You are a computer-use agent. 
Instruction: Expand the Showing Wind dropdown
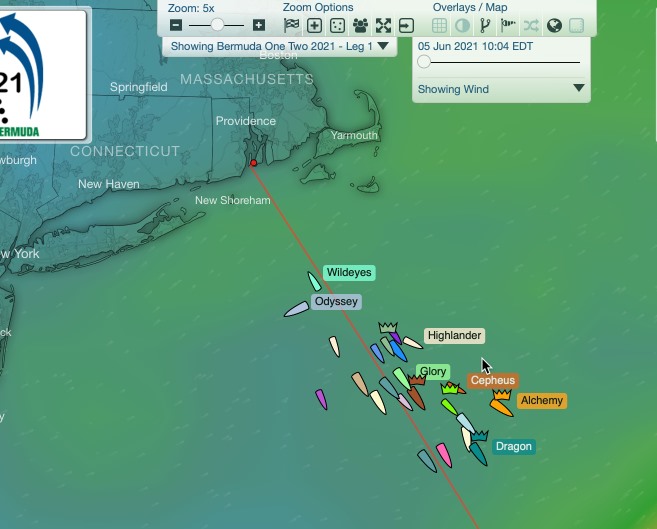pos(501,89)
